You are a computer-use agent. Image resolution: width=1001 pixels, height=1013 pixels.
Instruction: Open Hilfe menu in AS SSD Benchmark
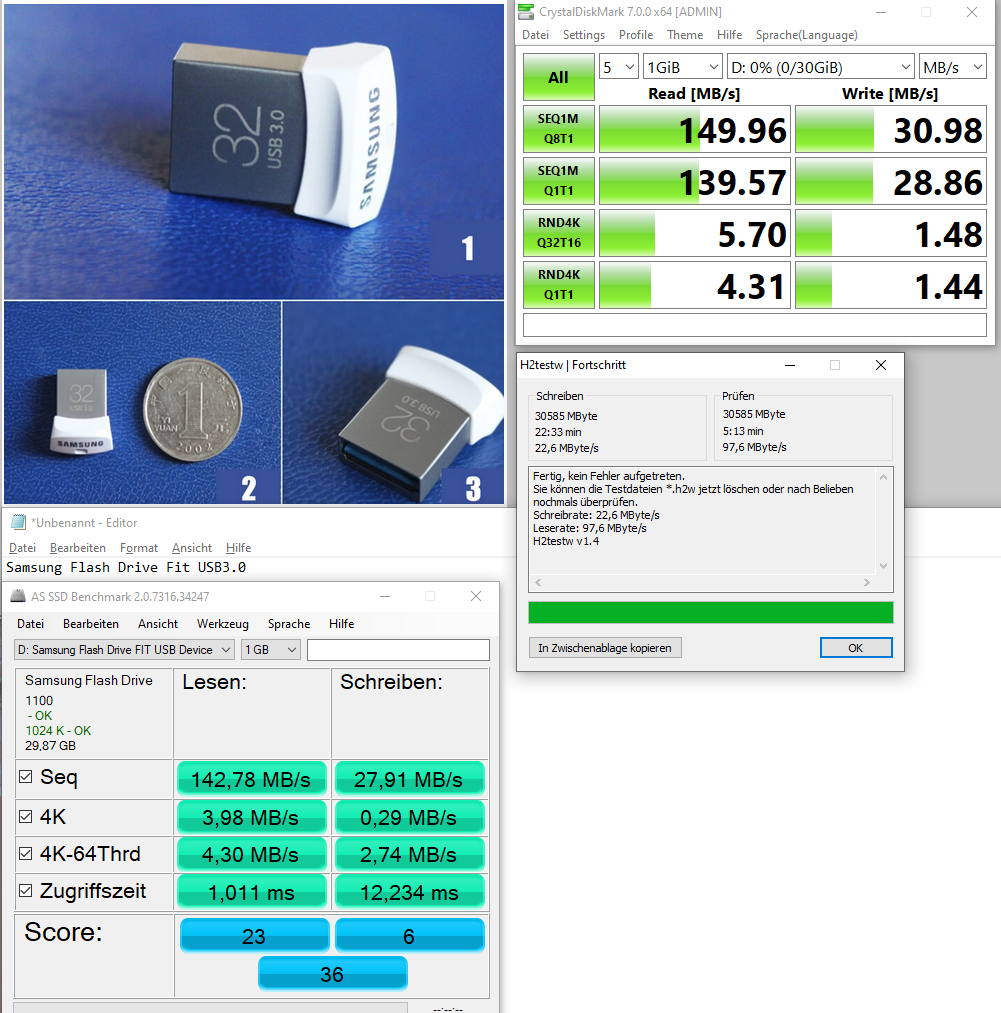tap(341, 623)
